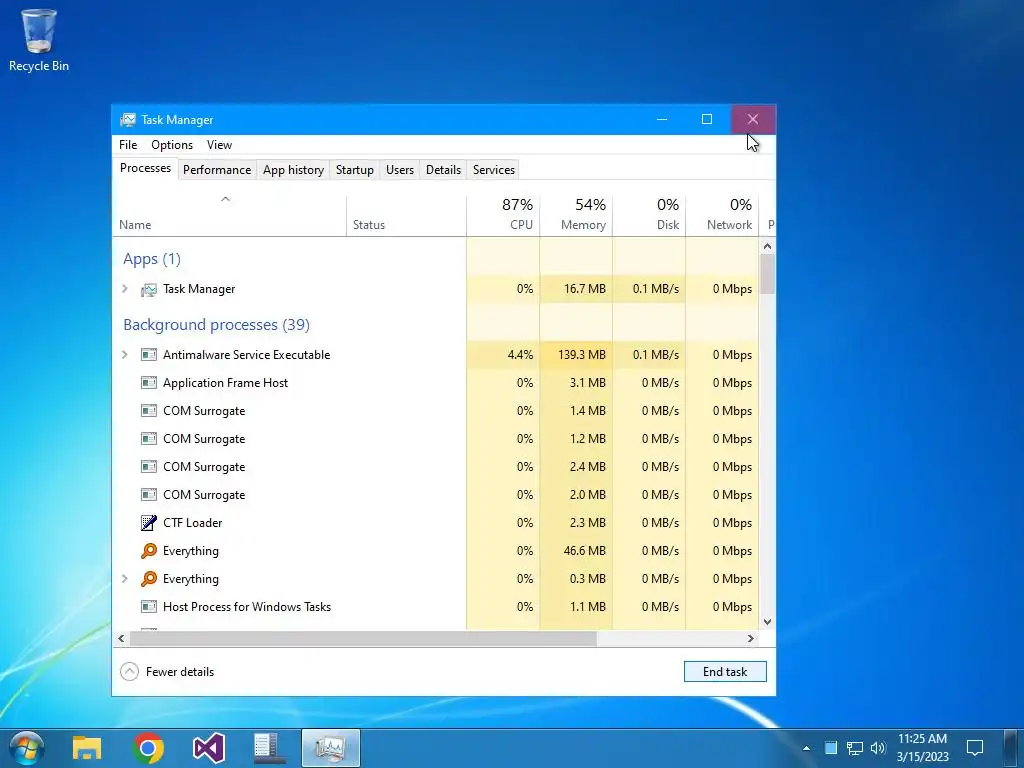Click the network tray icon
The image size is (1024, 768).
(x=855, y=748)
